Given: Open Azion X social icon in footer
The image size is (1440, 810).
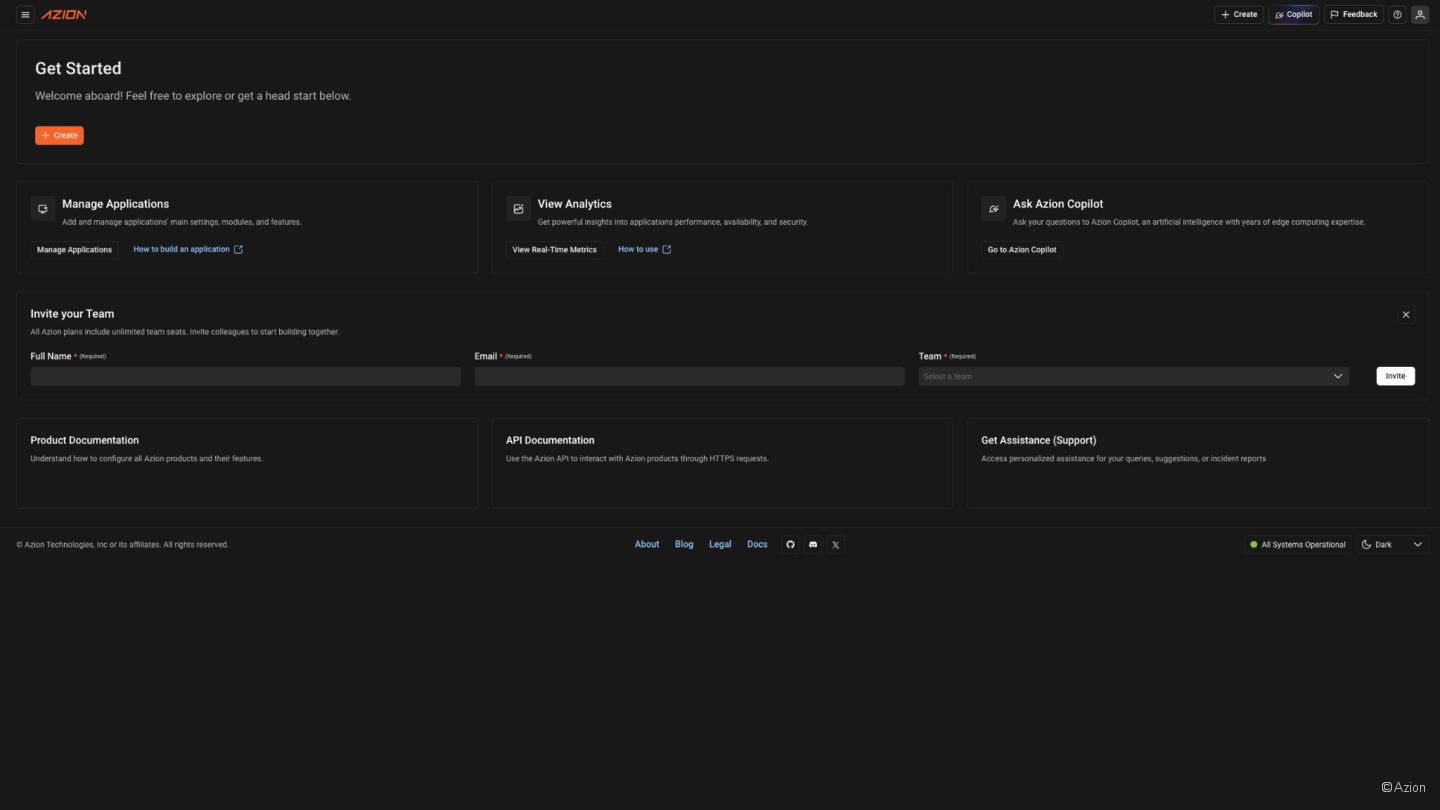Looking at the screenshot, I should [836, 545].
